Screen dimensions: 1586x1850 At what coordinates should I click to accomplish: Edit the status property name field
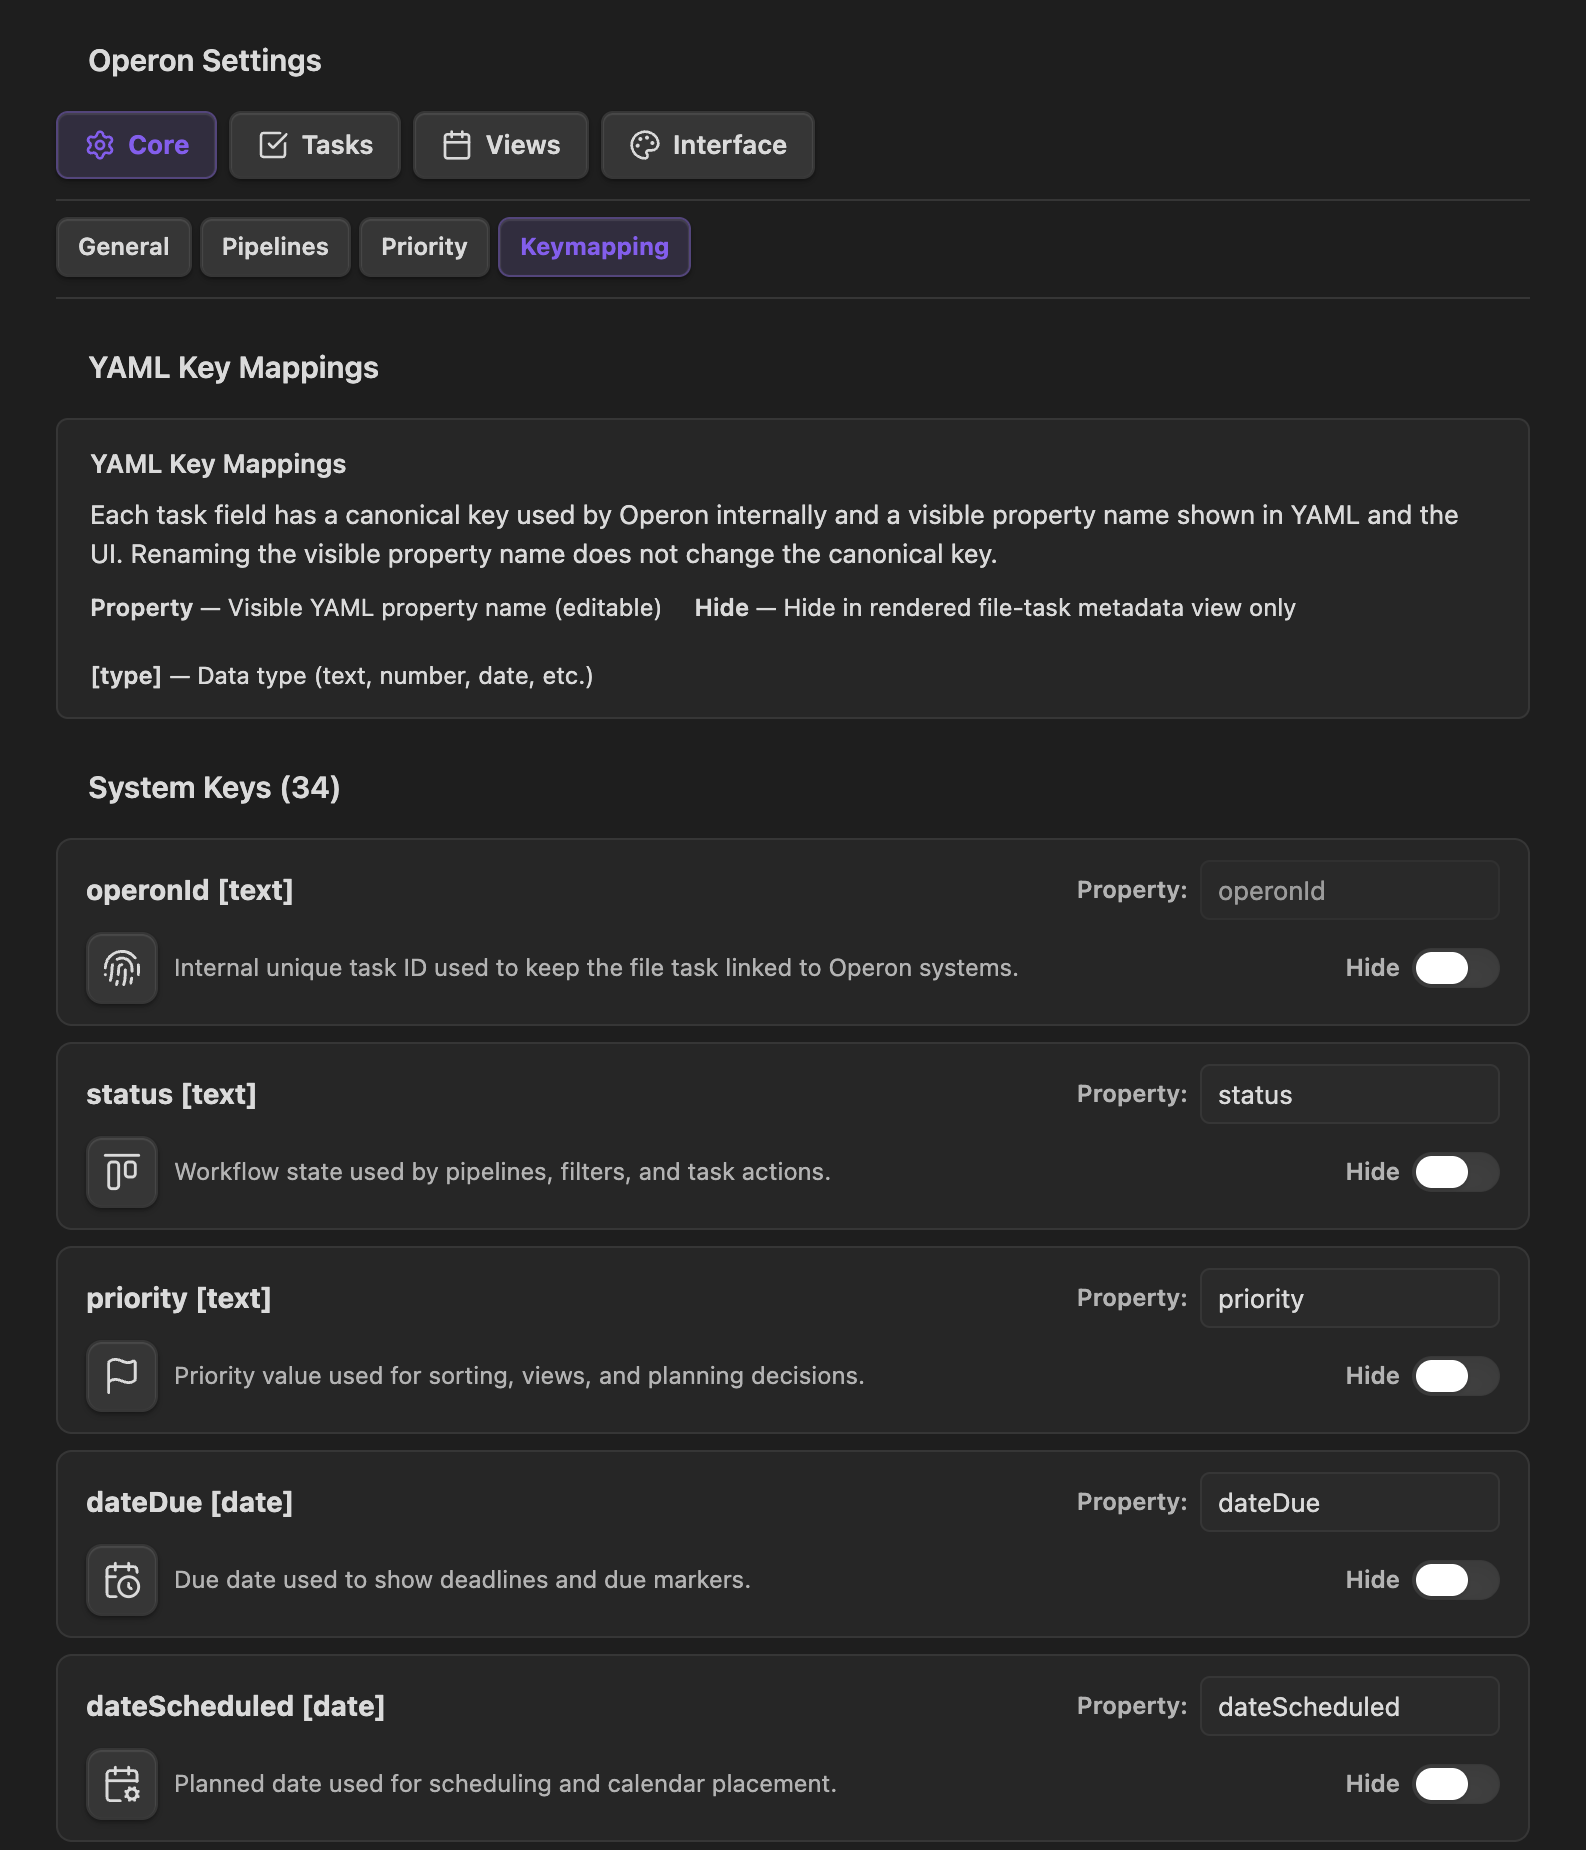(1349, 1094)
